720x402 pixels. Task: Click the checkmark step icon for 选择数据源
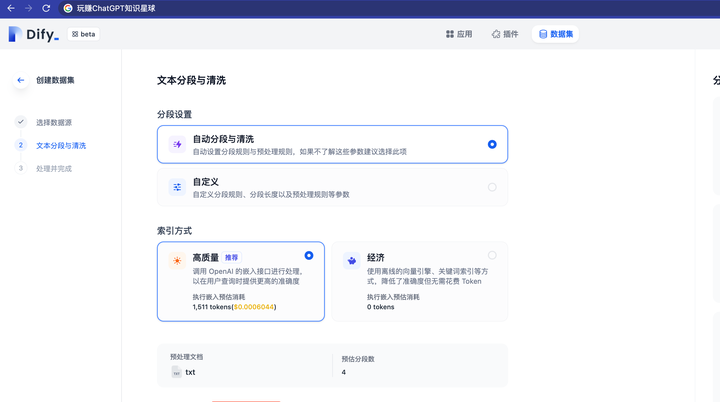click(x=21, y=122)
